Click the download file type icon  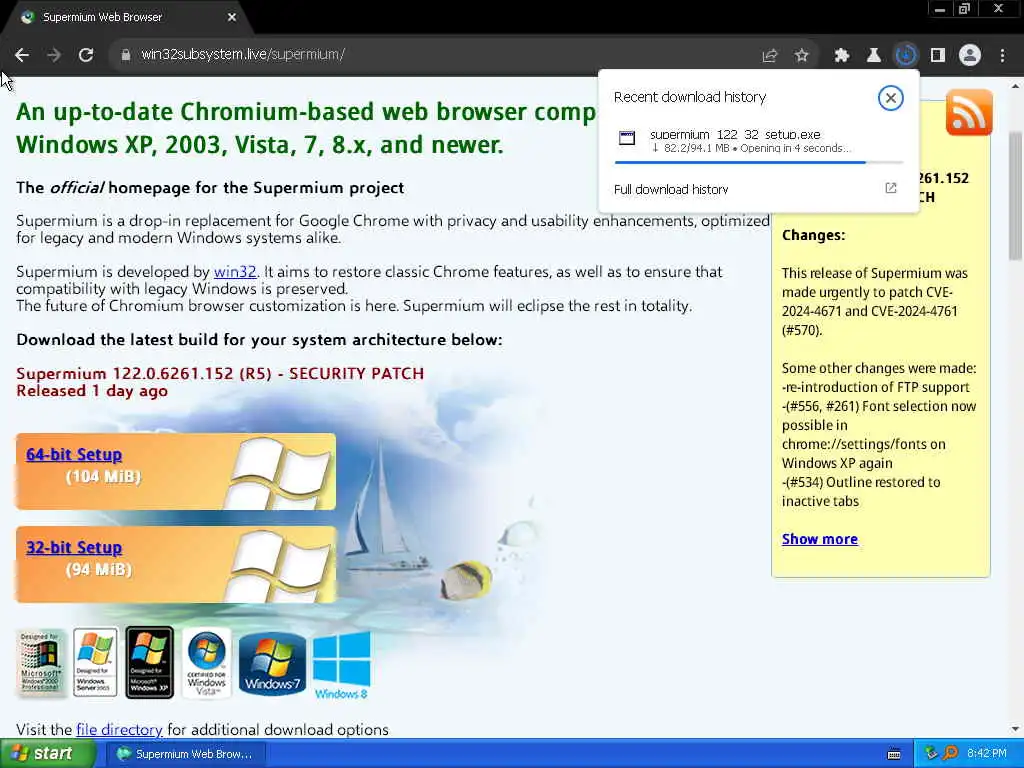click(x=627, y=137)
